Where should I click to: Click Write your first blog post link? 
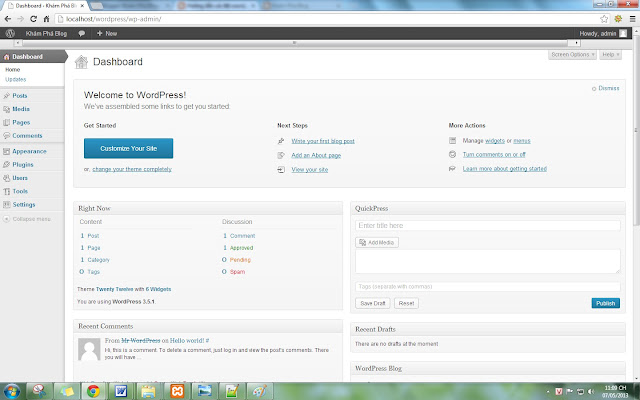coord(323,141)
